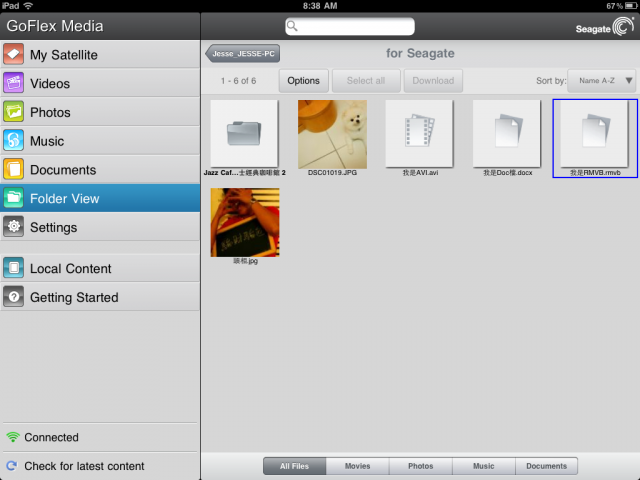Tap the Videos clapperboard icon

pyautogui.click(x=13, y=83)
